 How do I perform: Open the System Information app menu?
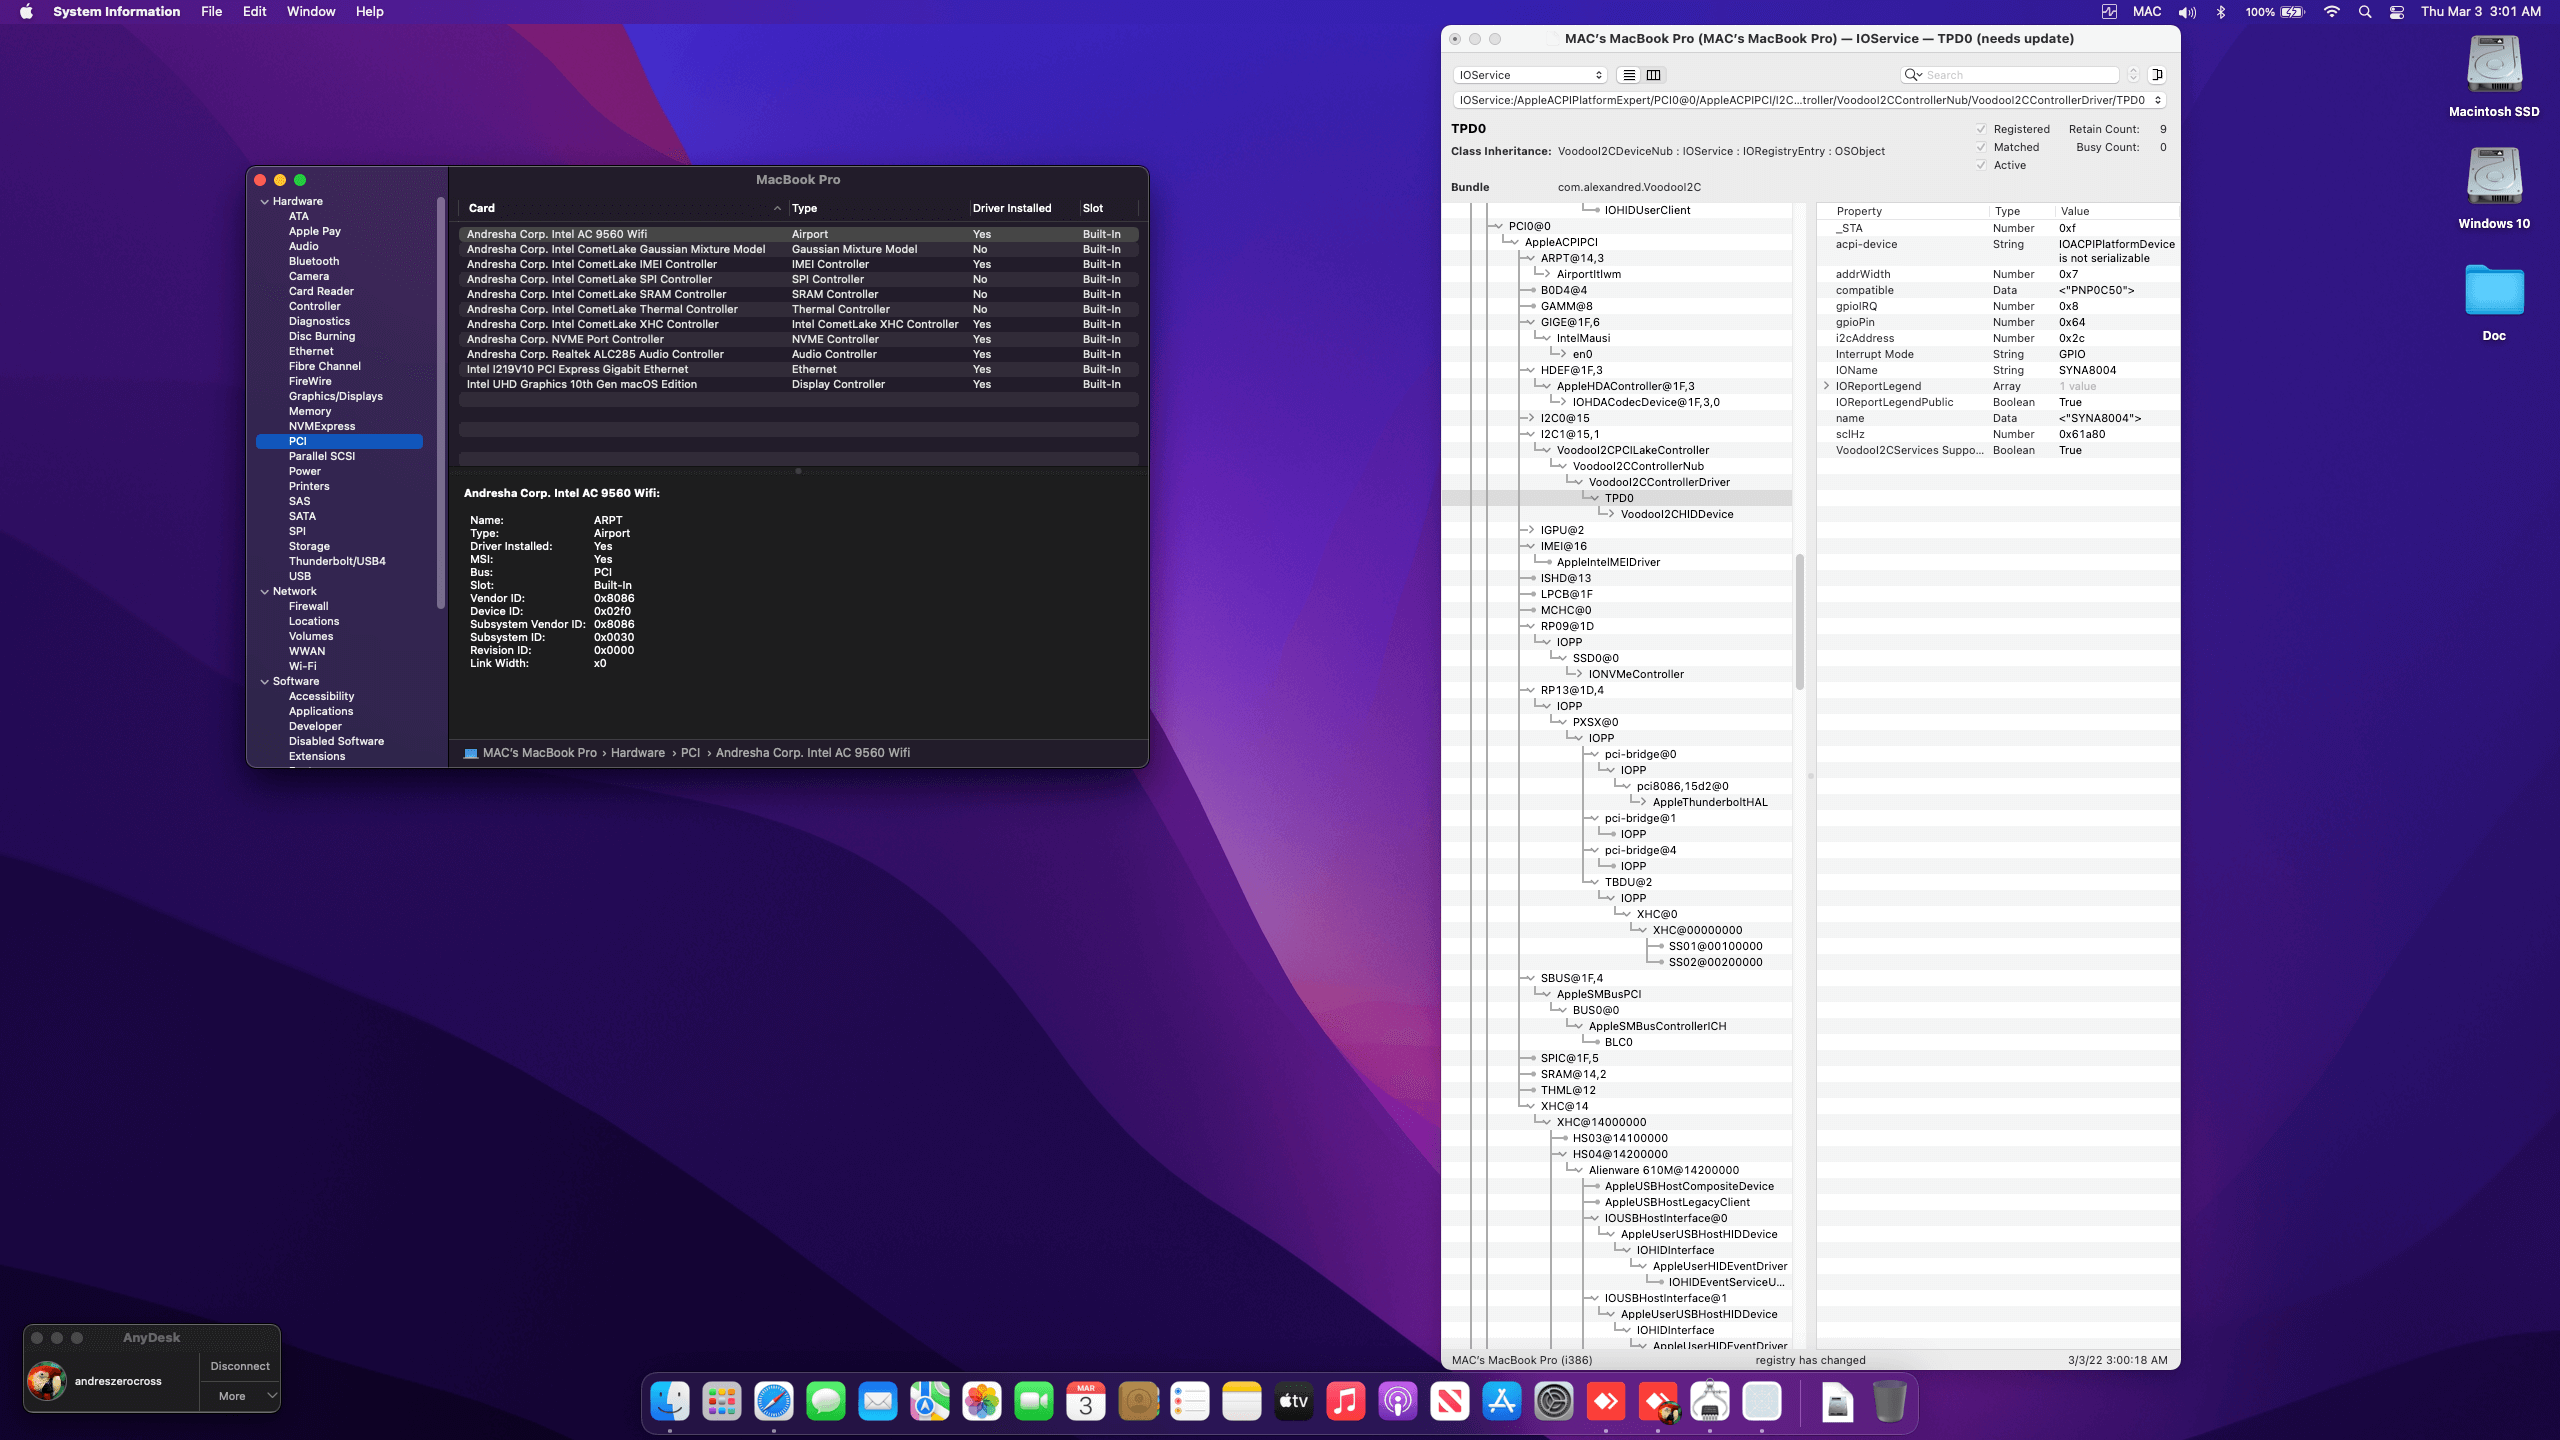pyautogui.click(x=117, y=12)
